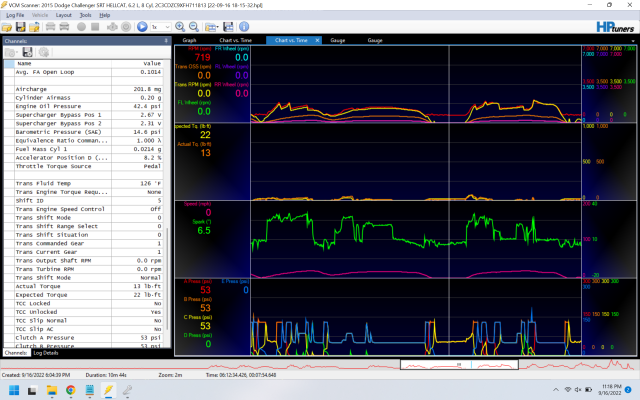Image resolution: width=640 pixels, height=400 pixels.
Task: Zoom in with the magnifier plus icon
Action: coord(180,27)
